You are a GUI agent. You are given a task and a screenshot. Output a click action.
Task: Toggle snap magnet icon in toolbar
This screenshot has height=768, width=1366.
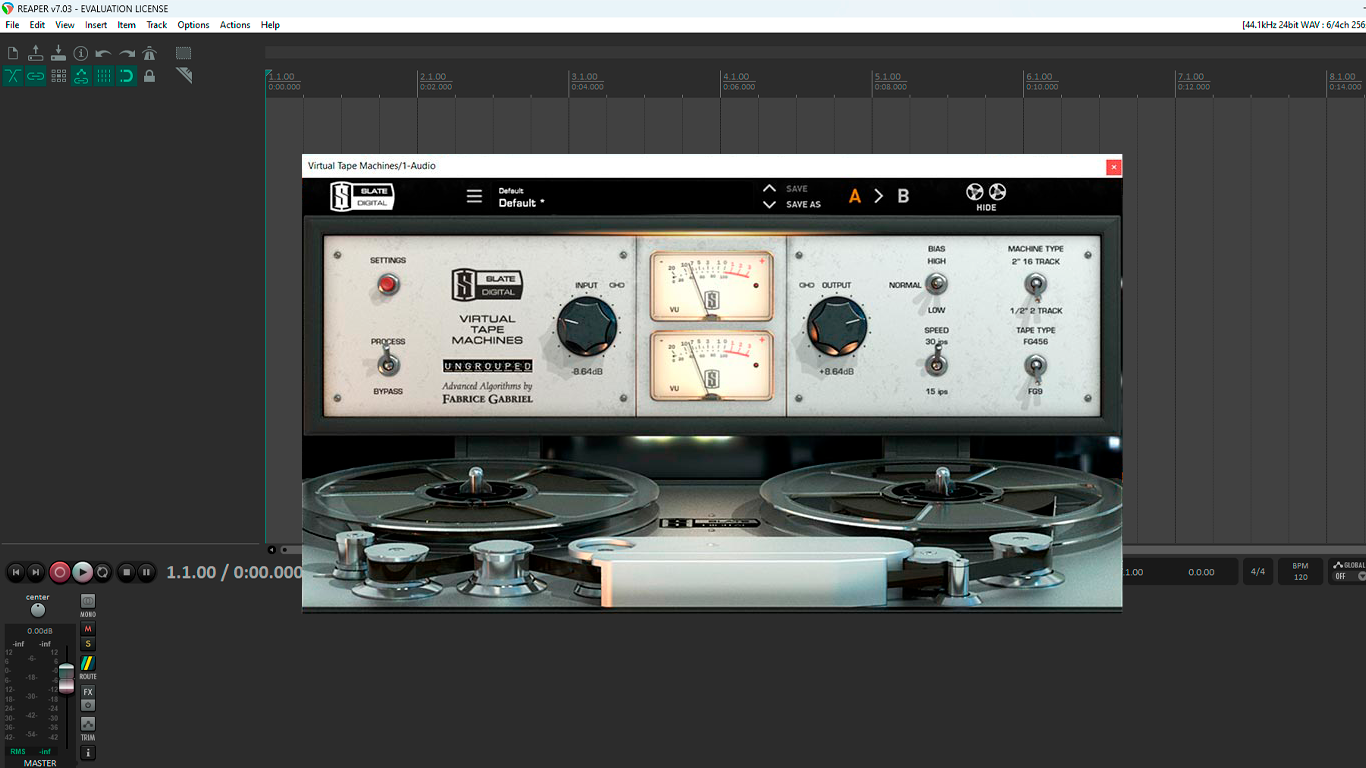pyautogui.click(x=126, y=76)
